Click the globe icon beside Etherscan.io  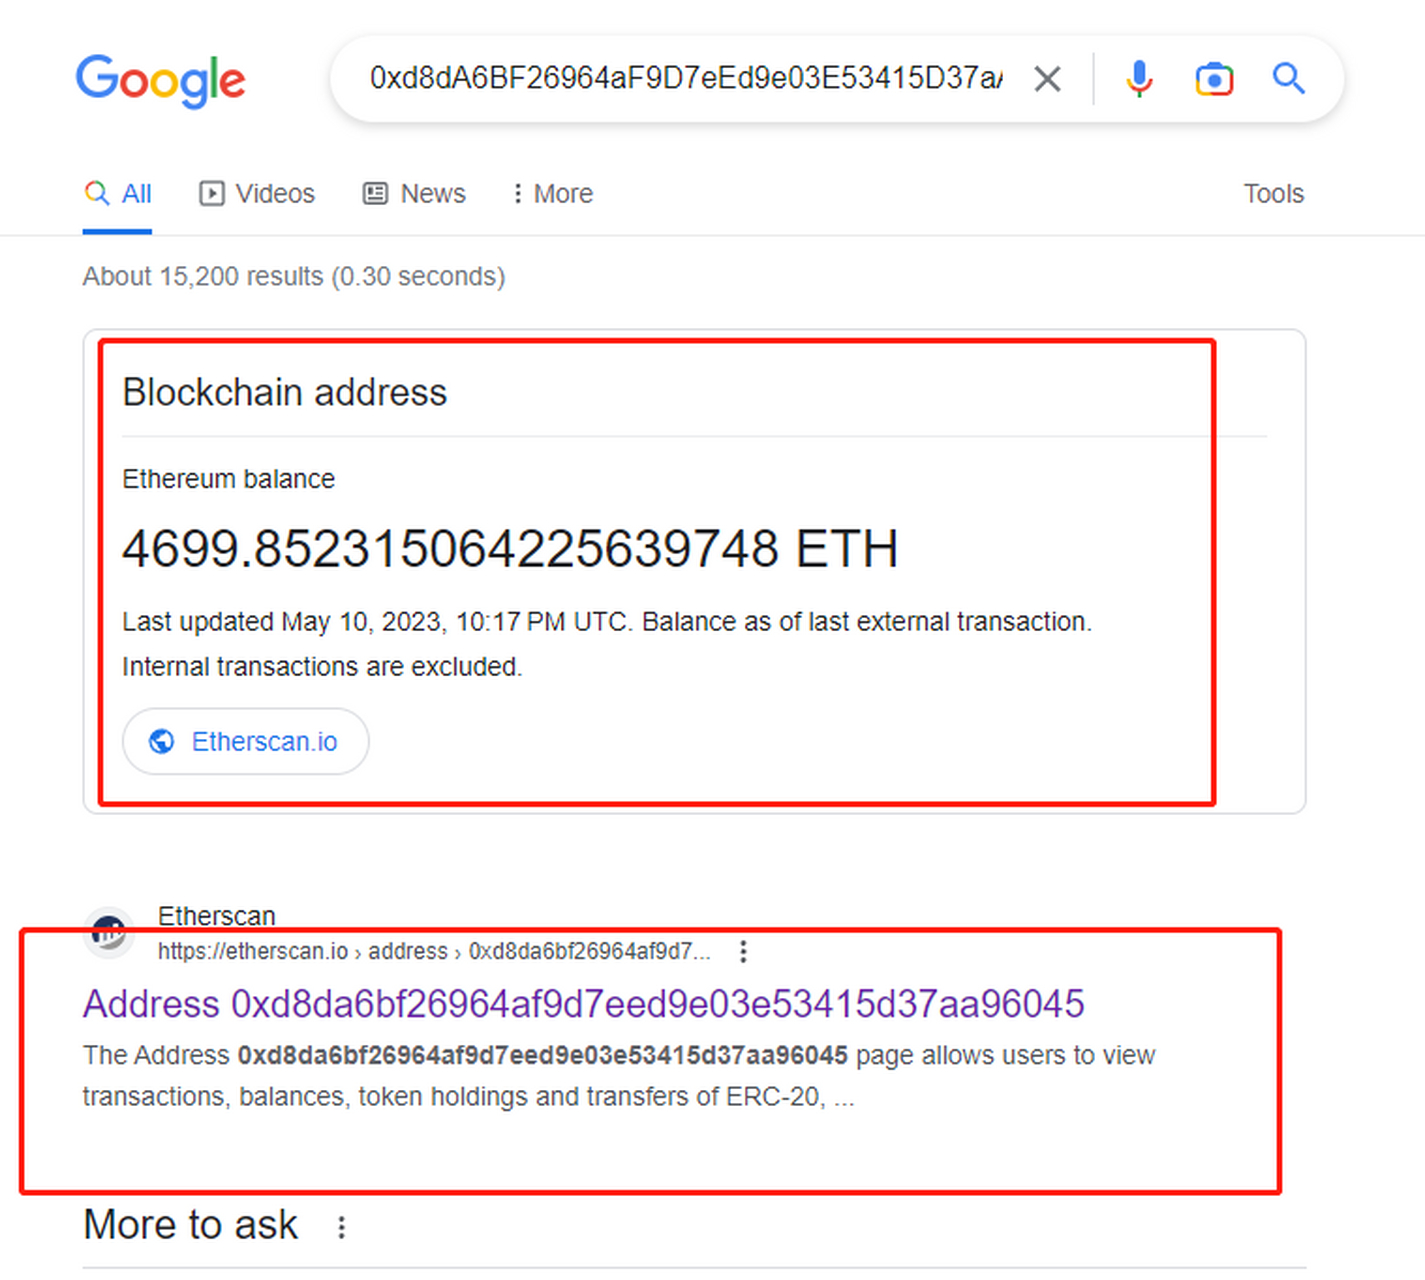click(x=161, y=742)
